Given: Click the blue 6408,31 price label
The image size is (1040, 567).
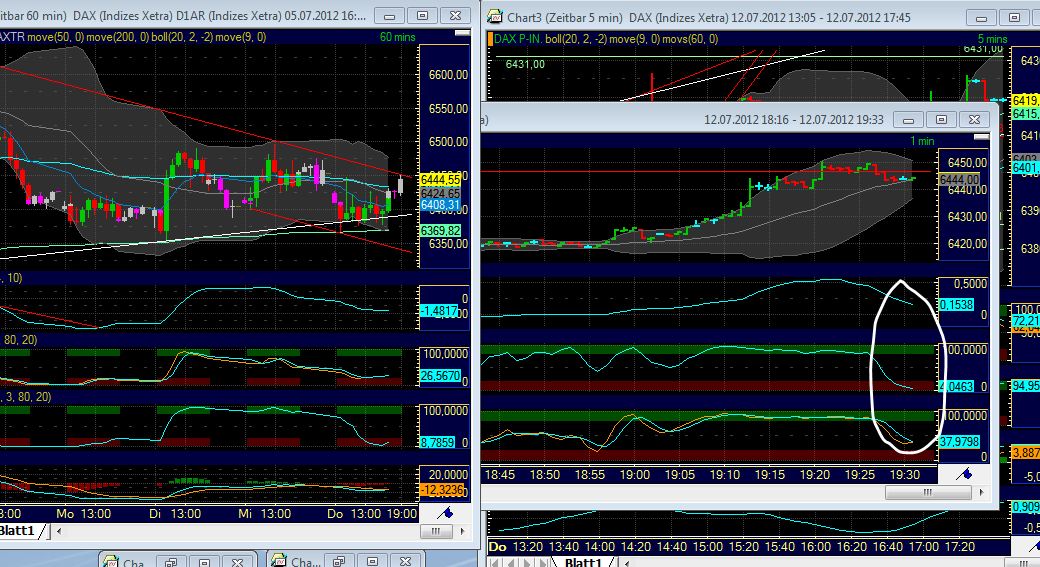Looking at the screenshot, I should coord(440,205).
